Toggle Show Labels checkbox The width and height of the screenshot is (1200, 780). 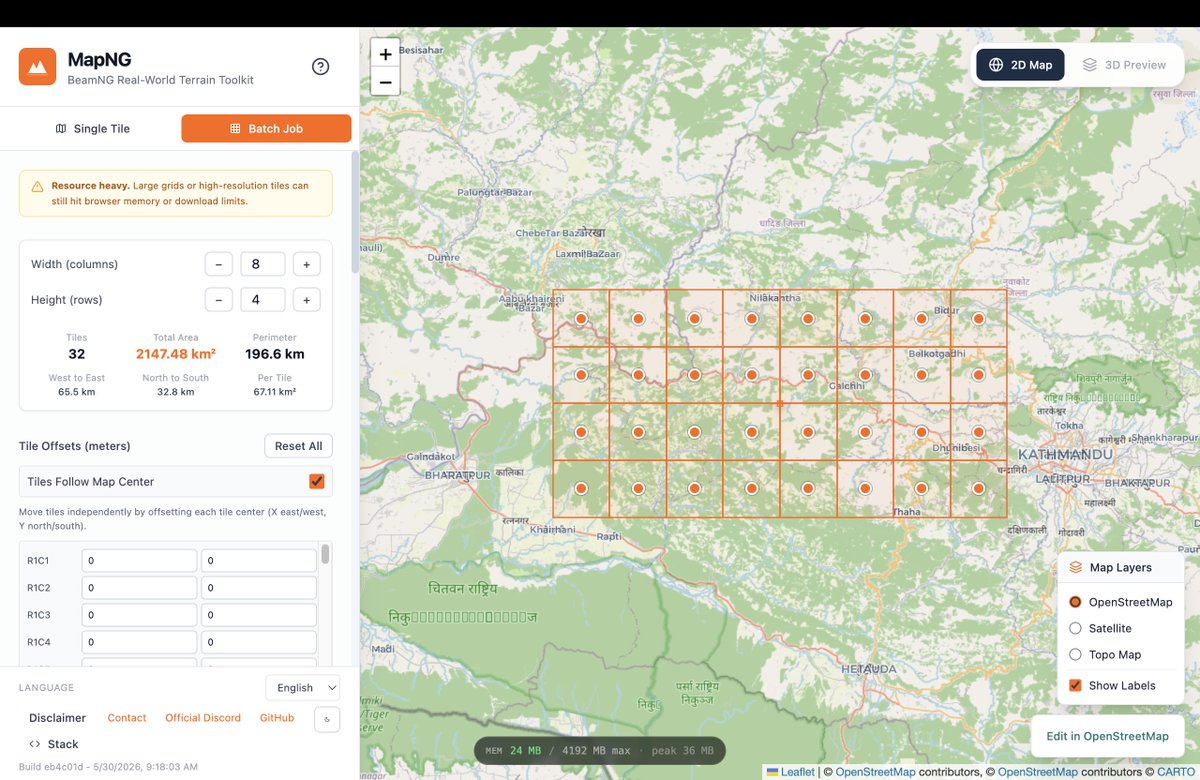click(1076, 685)
